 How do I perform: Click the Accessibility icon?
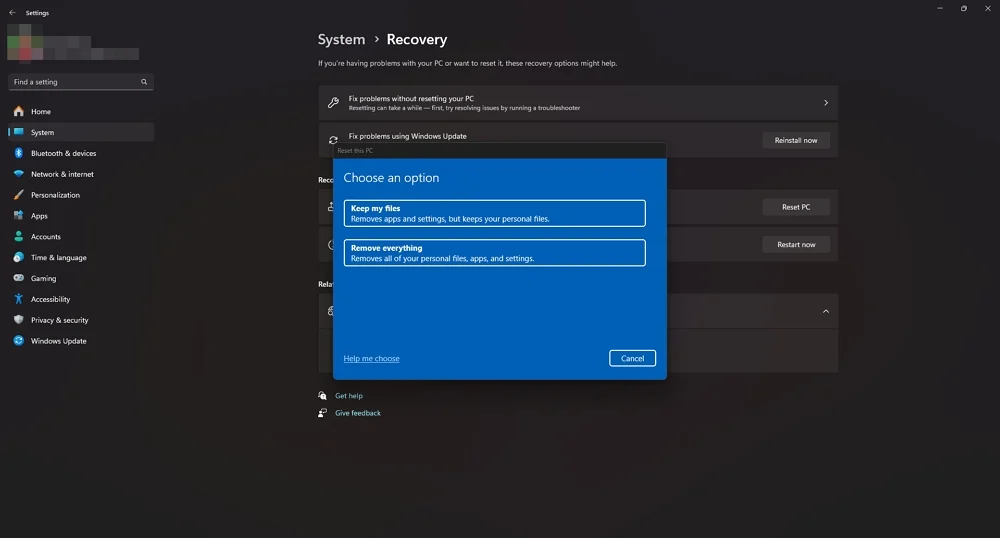(18, 299)
